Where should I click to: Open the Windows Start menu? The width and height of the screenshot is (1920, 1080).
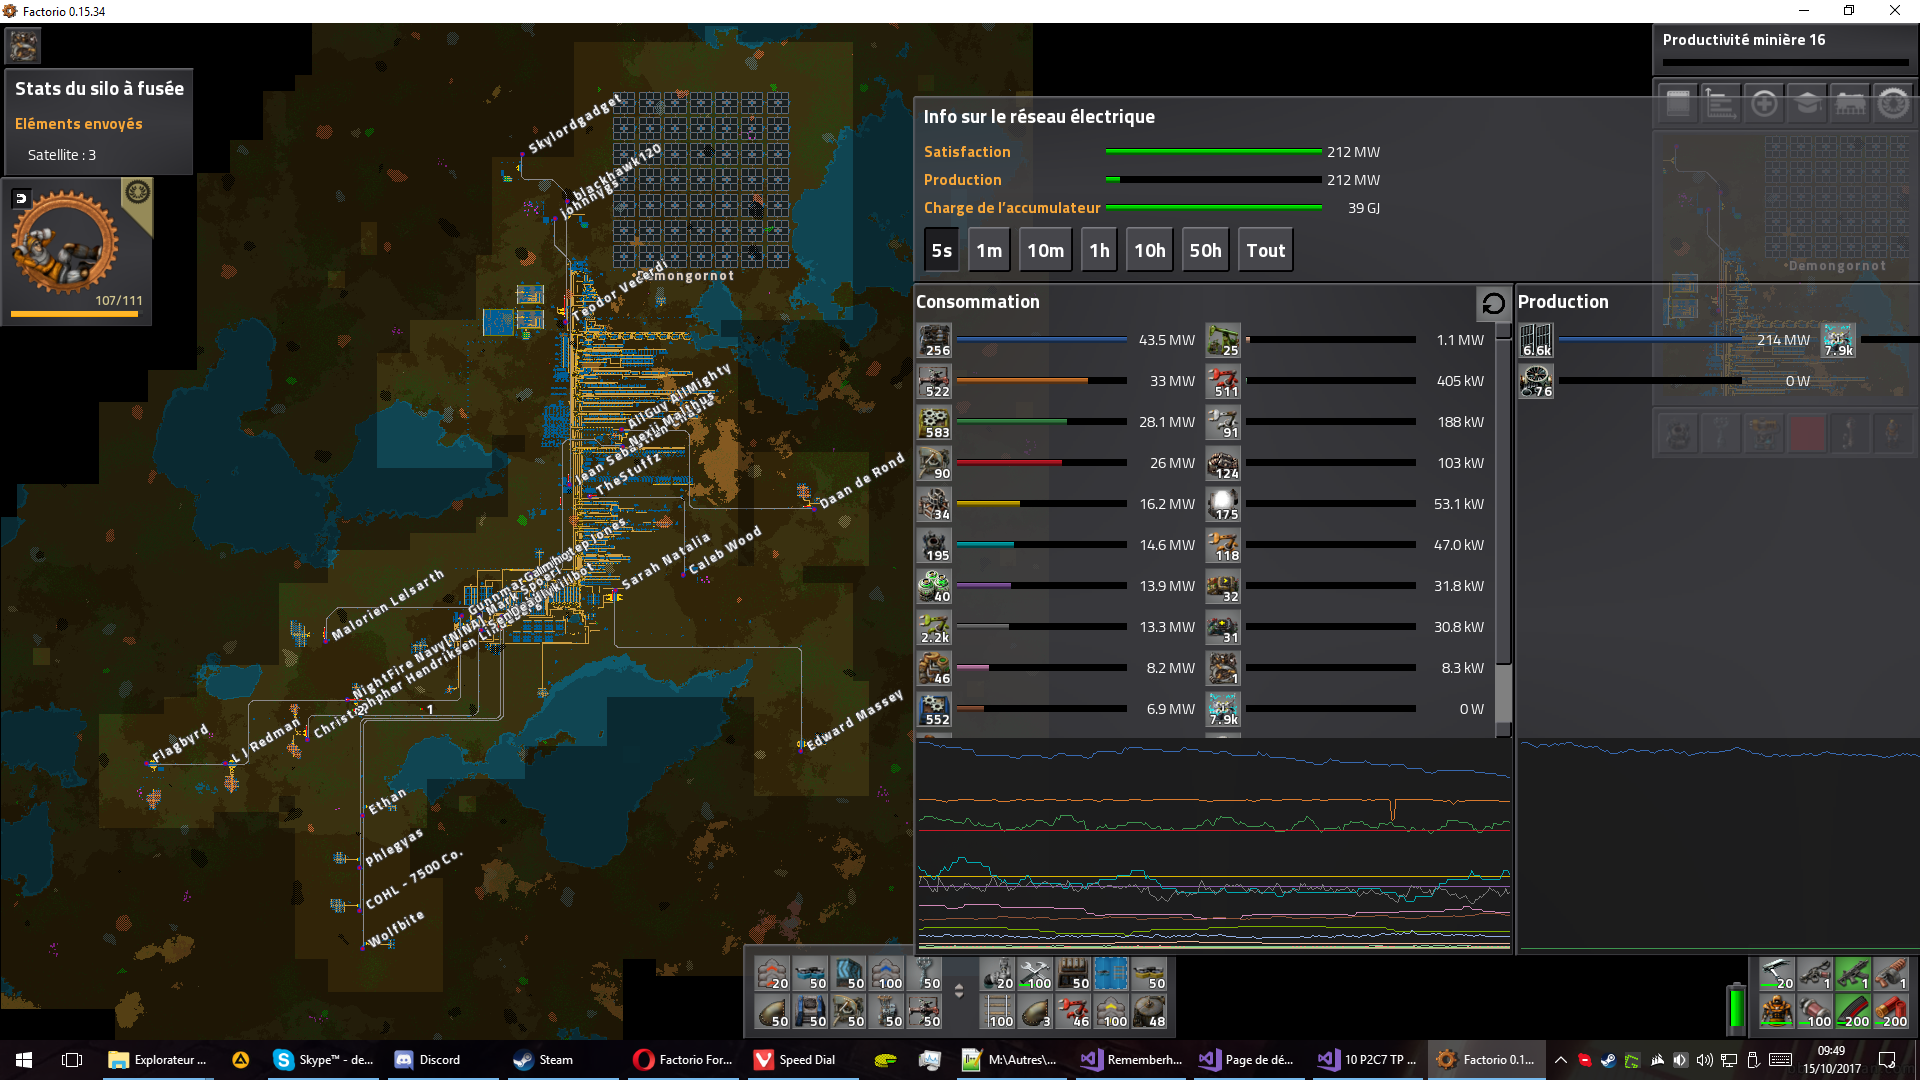(24, 1060)
